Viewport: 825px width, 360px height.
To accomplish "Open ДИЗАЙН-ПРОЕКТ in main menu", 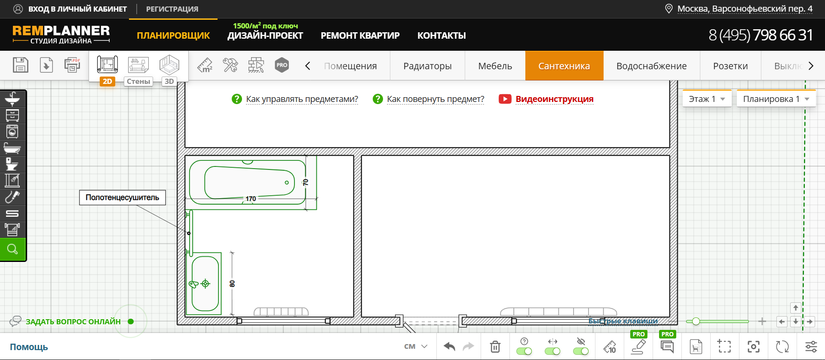I will click(x=265, y=36).
